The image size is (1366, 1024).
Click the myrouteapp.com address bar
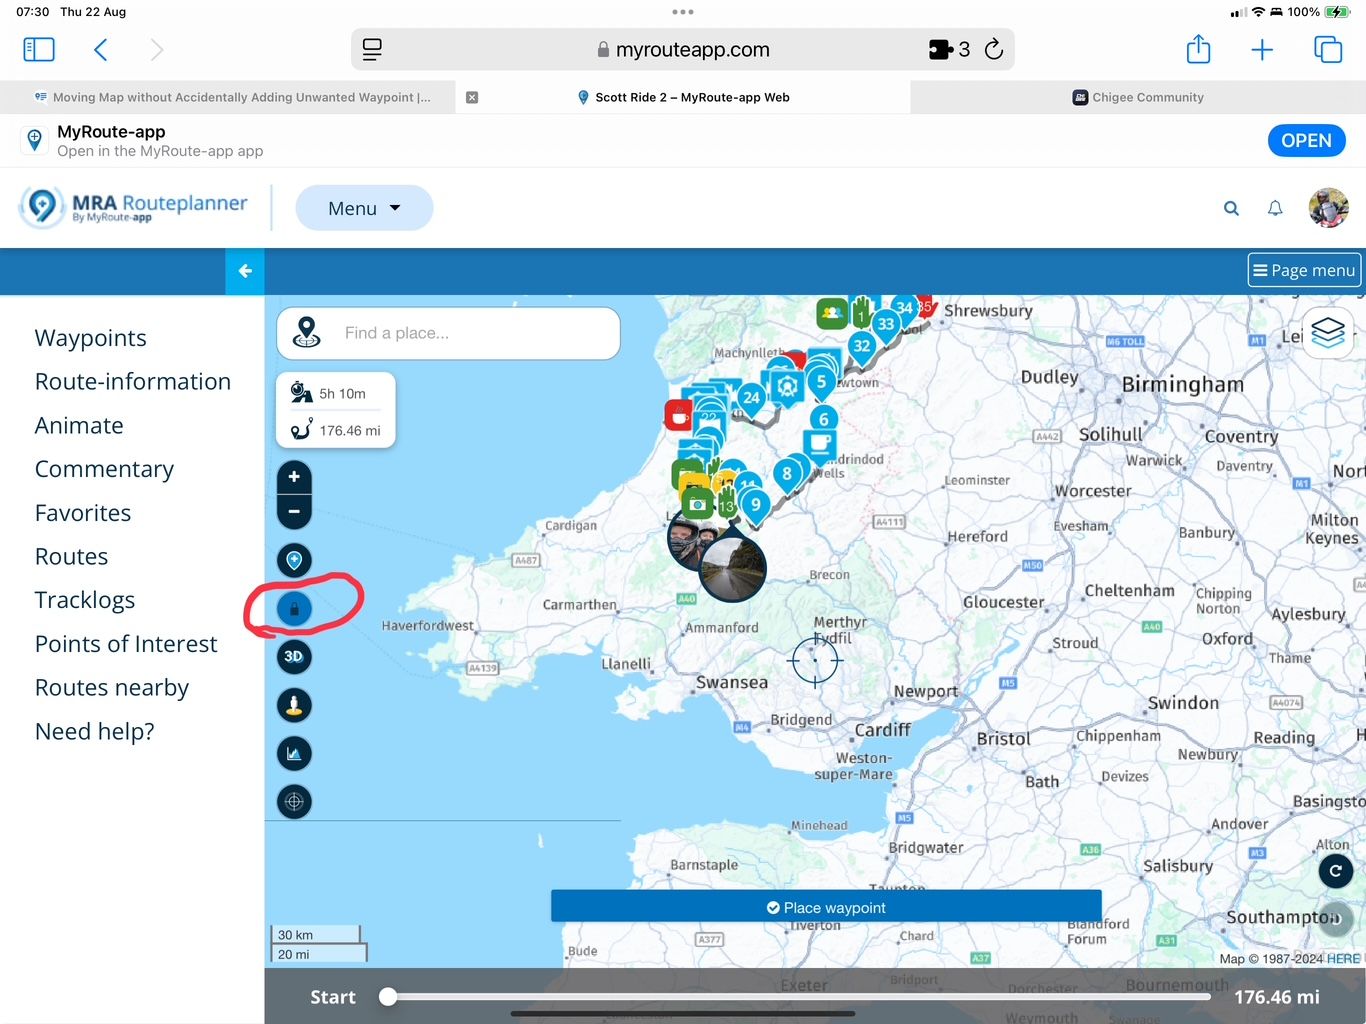tap(683, 49)
